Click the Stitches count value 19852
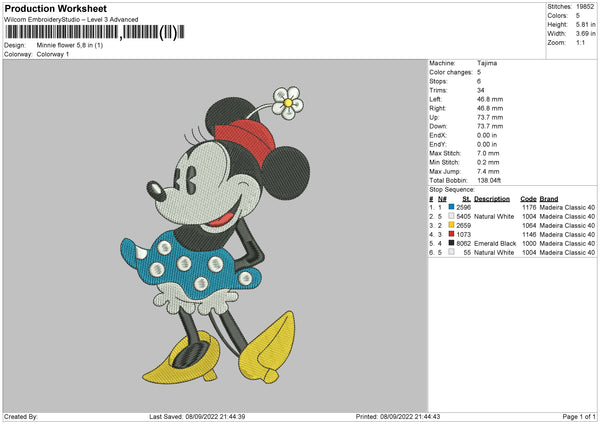This screenshot has height=424, width=600. coord(586,7)
